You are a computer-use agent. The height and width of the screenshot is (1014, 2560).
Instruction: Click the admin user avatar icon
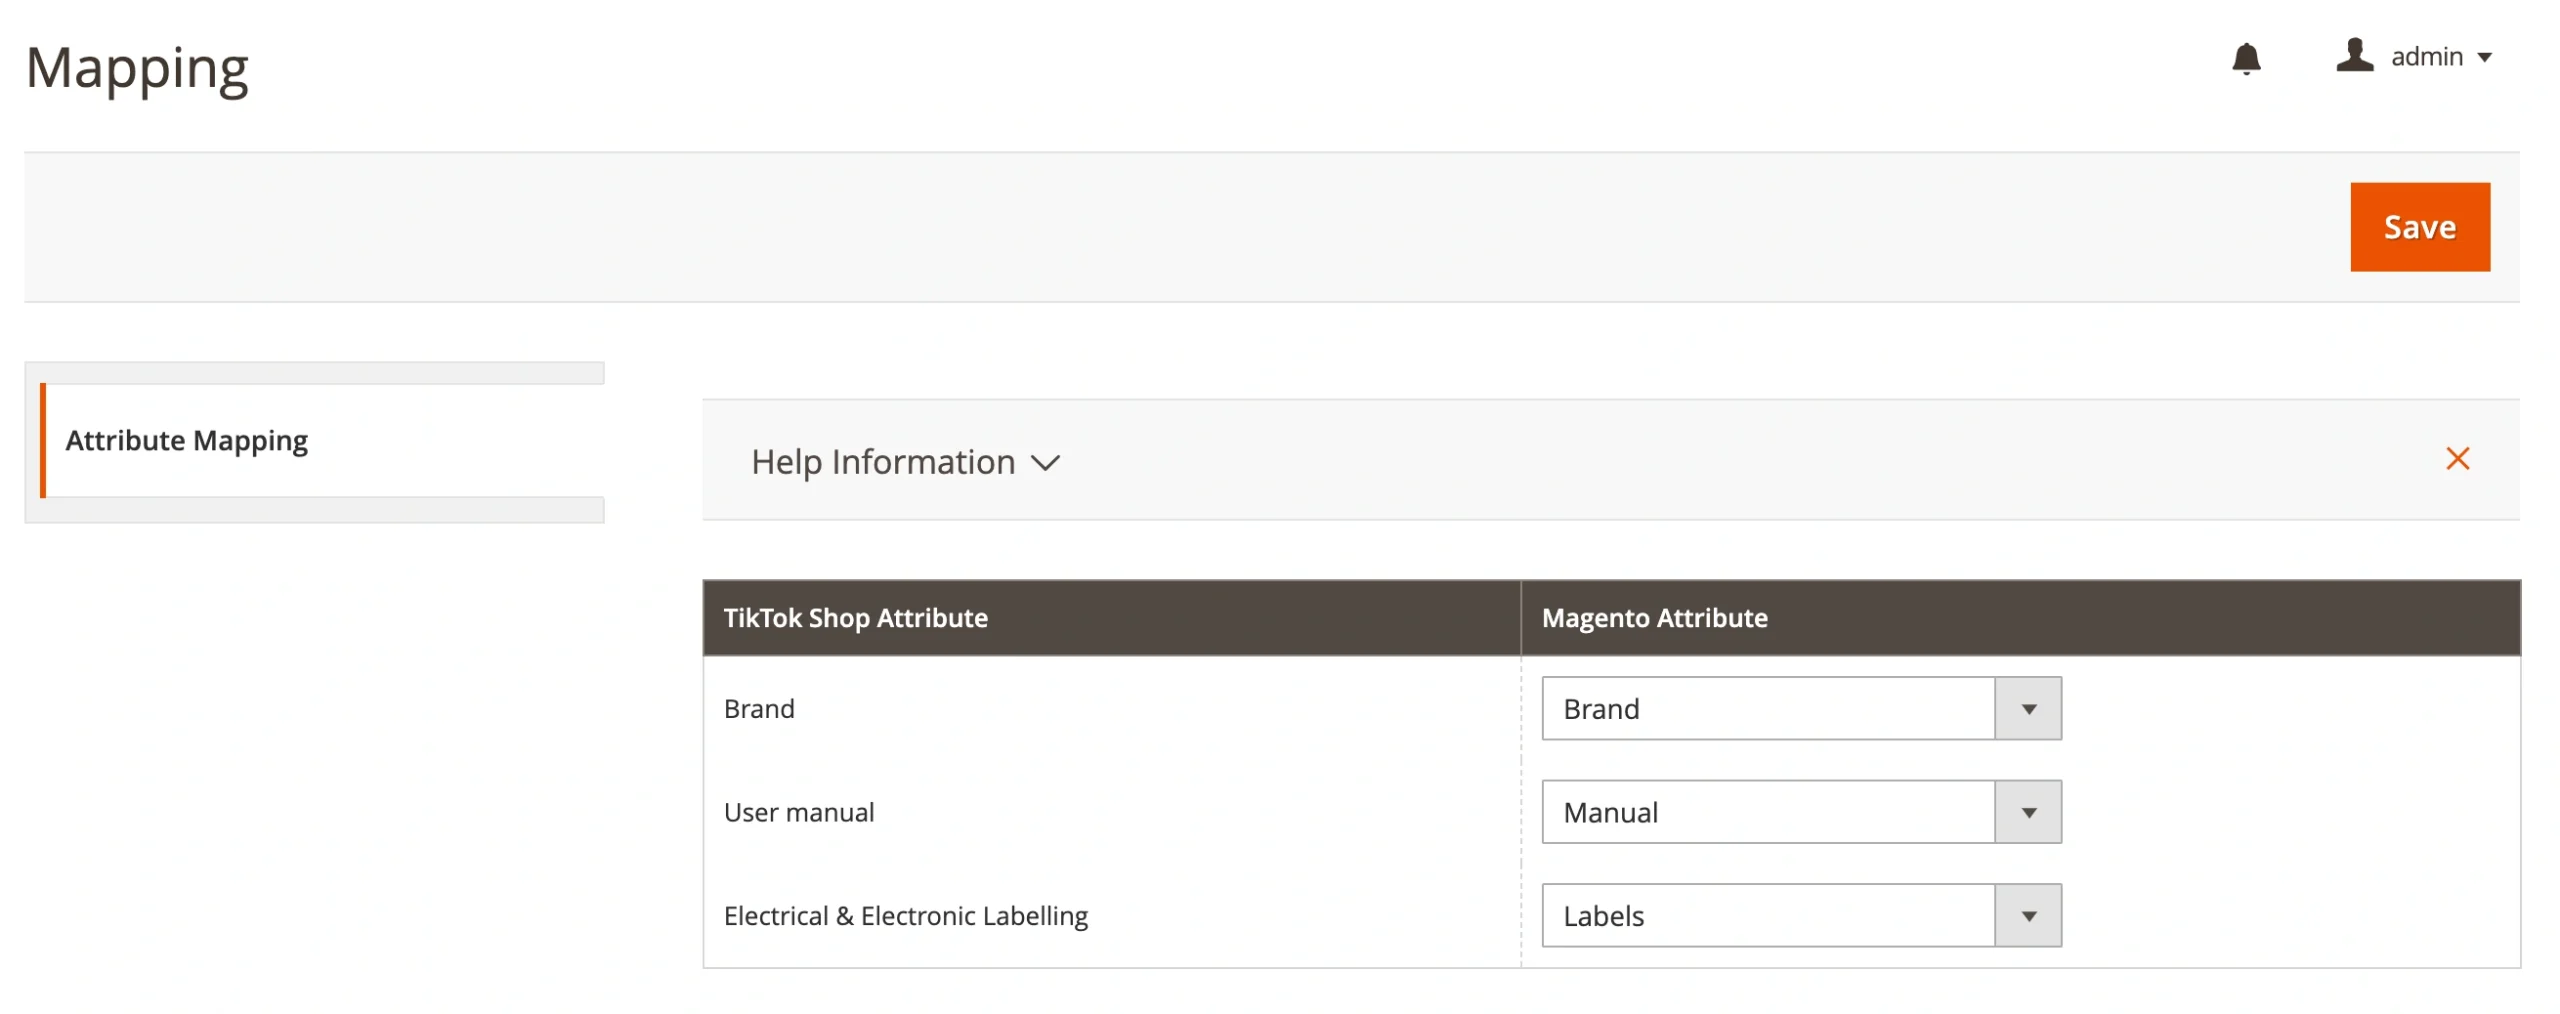click(x=2355, y=57)
